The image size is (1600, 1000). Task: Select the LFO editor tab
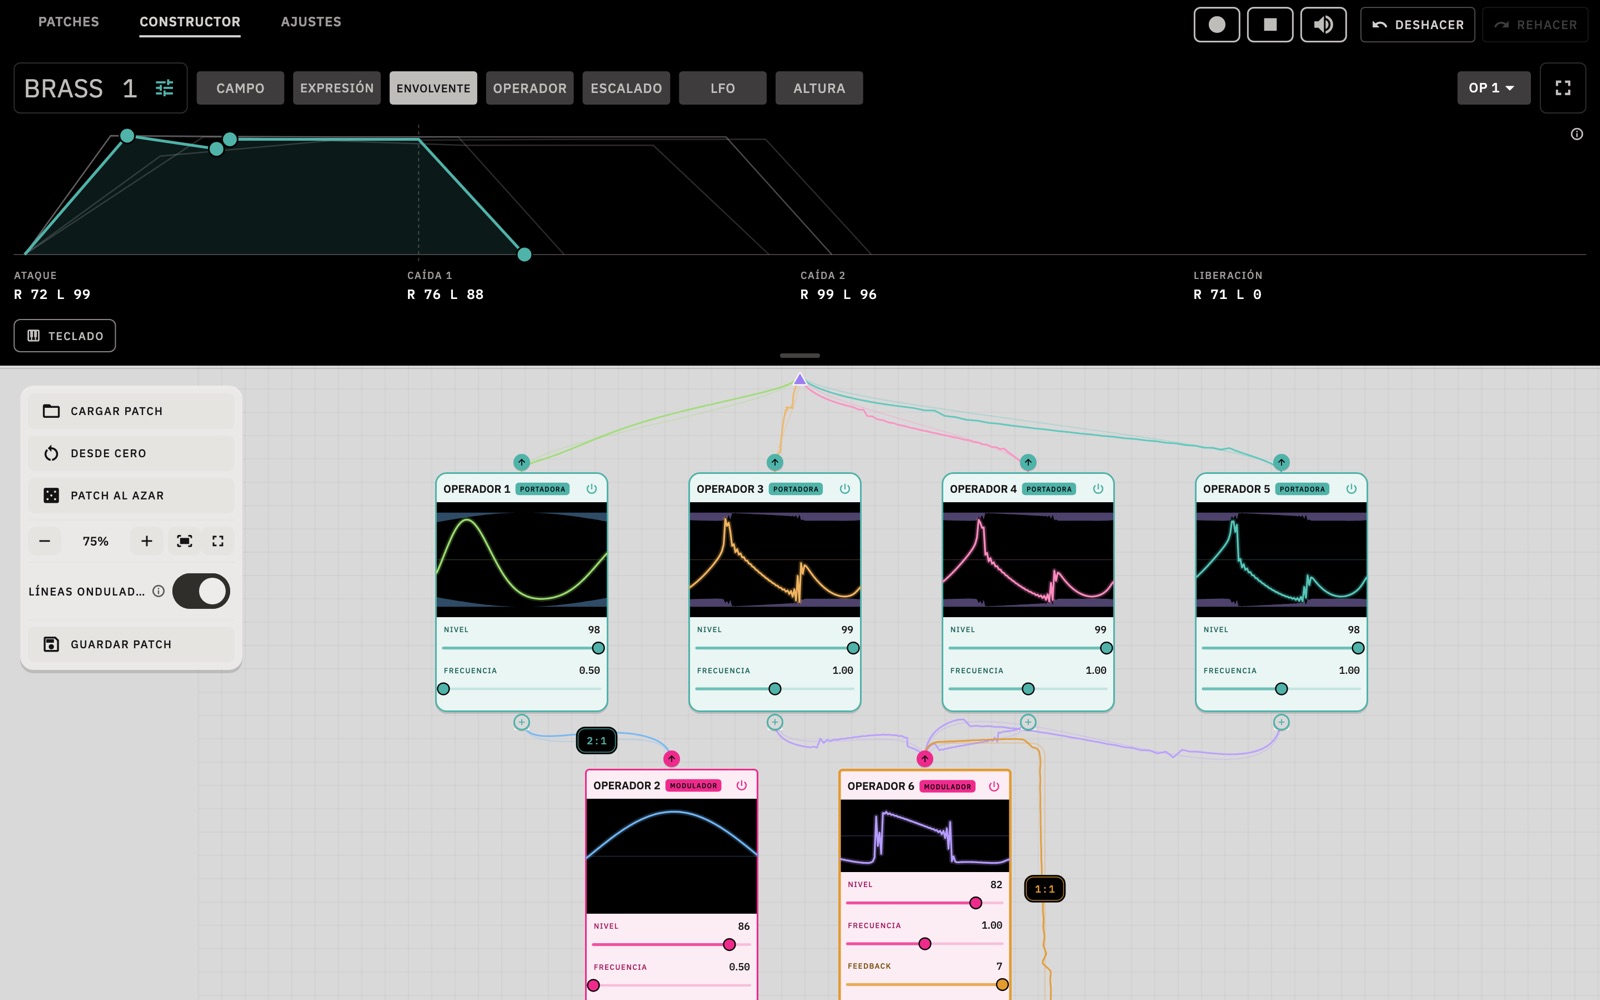pyautogui.click(x=723, y=88)
